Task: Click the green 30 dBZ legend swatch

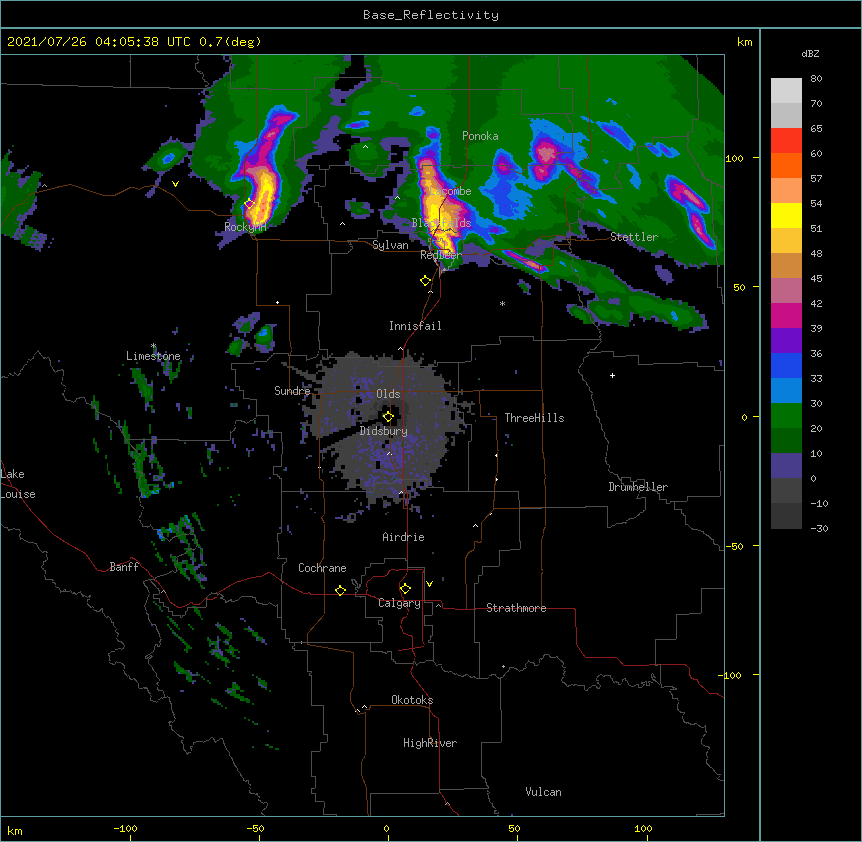Action: [x=786, y=416]
